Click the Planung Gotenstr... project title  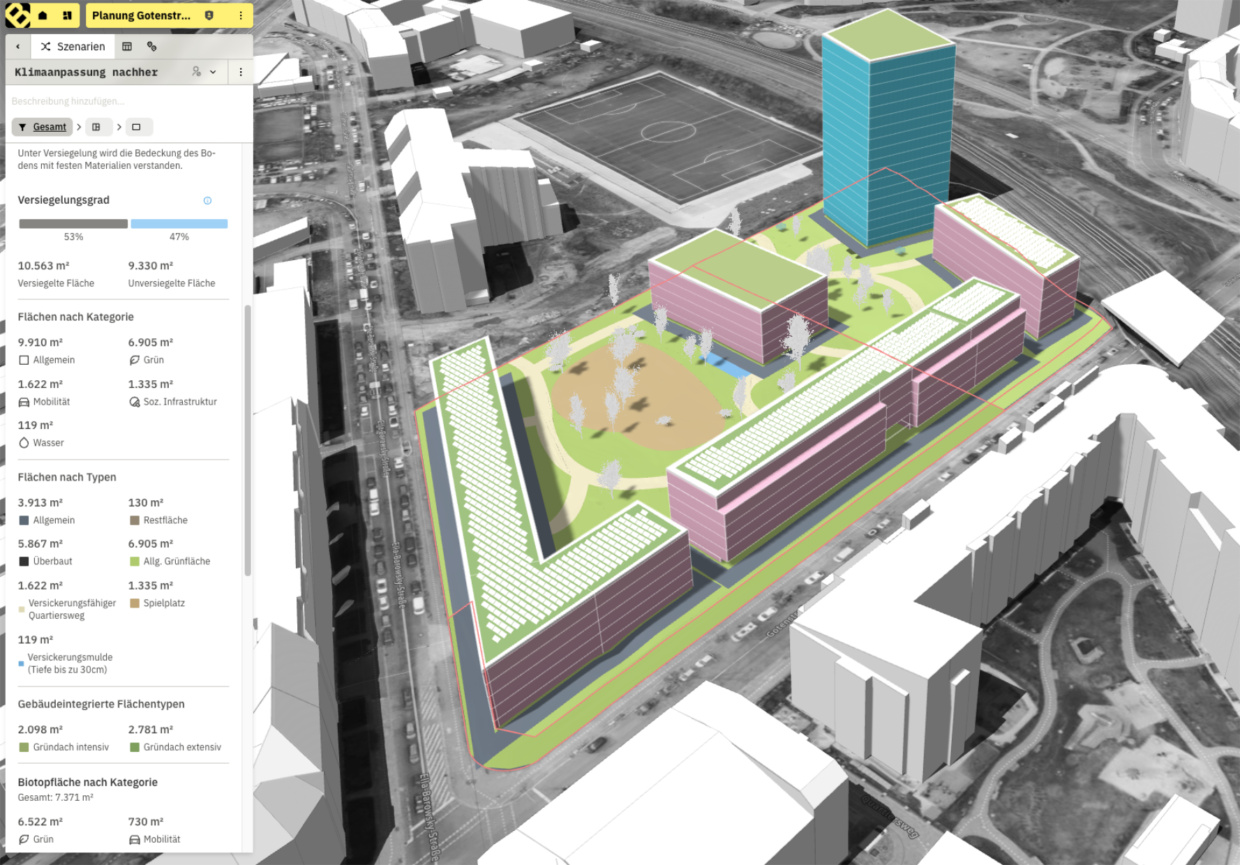click(144, 16)
